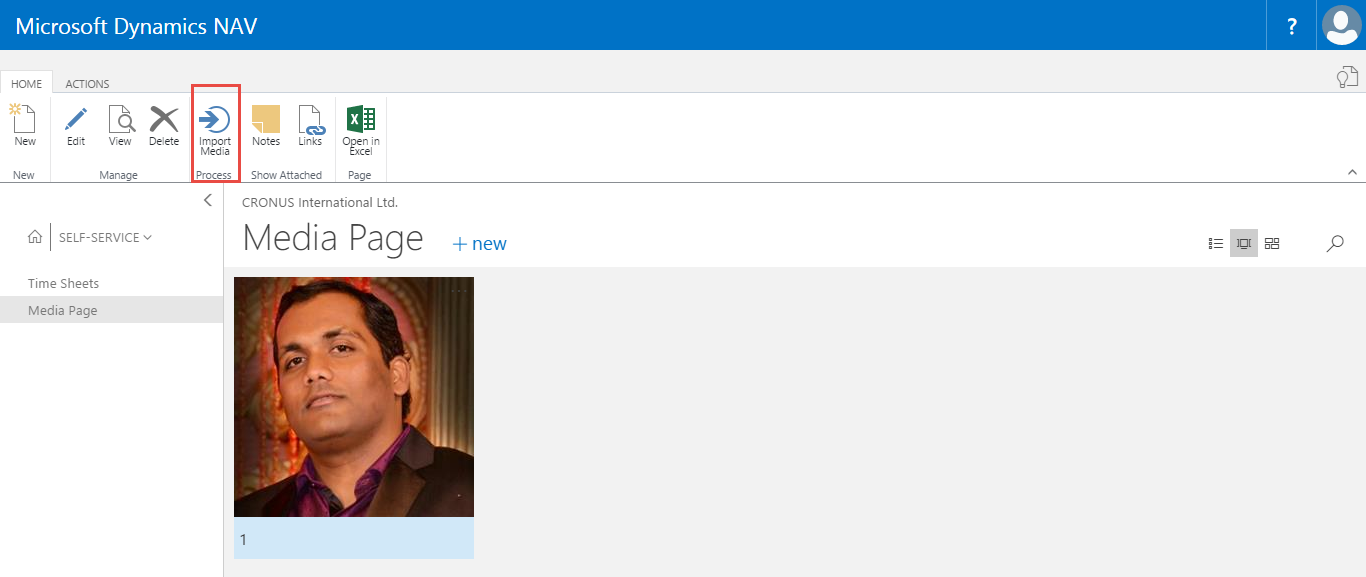
Task: Switch to the tiles grid view
Action: coord(1272,243)
